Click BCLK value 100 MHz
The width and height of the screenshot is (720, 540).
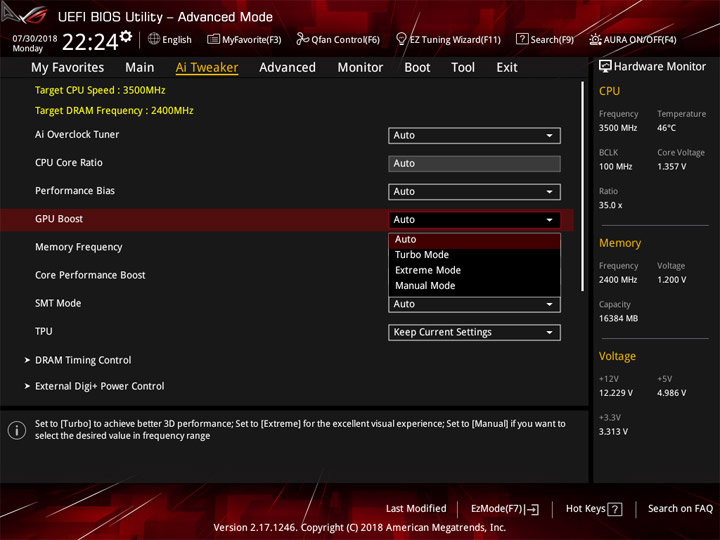pos(615,167)
